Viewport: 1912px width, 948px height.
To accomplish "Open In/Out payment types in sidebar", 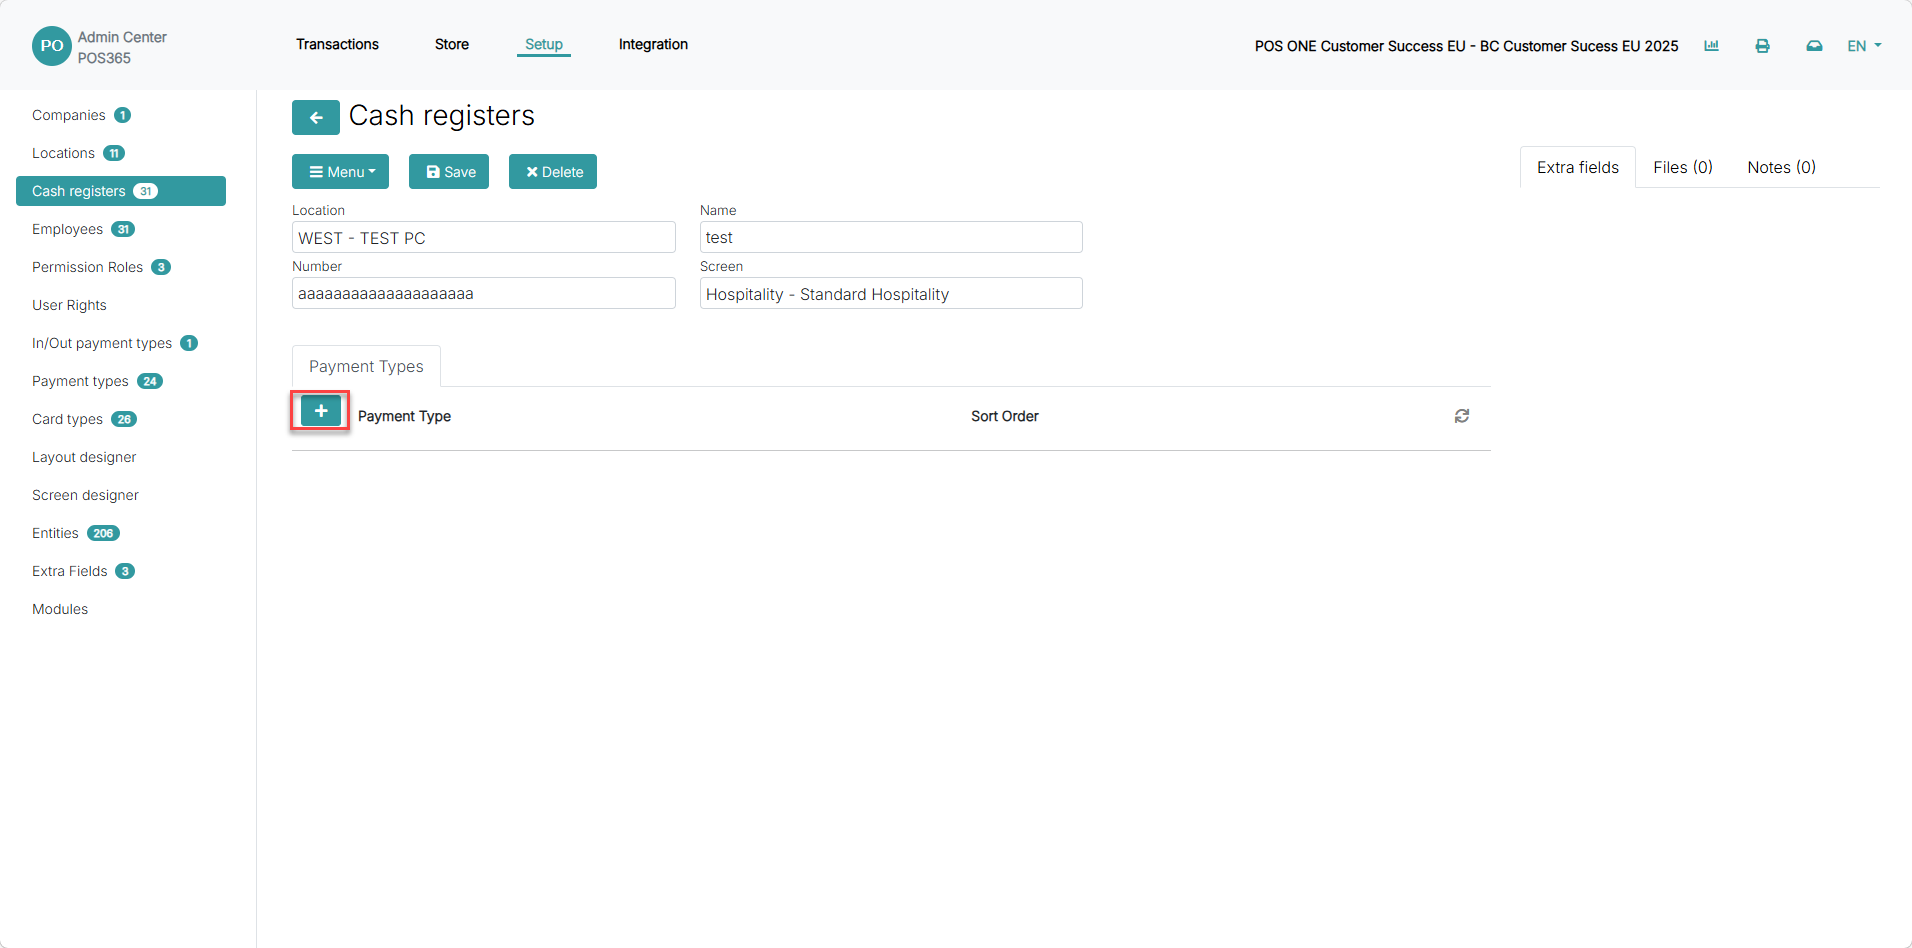I will (121, 343).
